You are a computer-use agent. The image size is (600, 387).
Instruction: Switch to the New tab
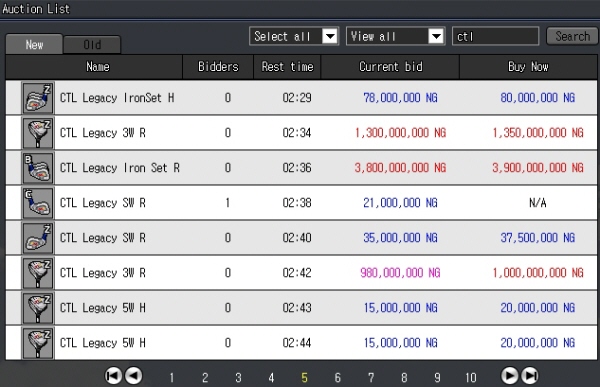click(x=34, y=44)
